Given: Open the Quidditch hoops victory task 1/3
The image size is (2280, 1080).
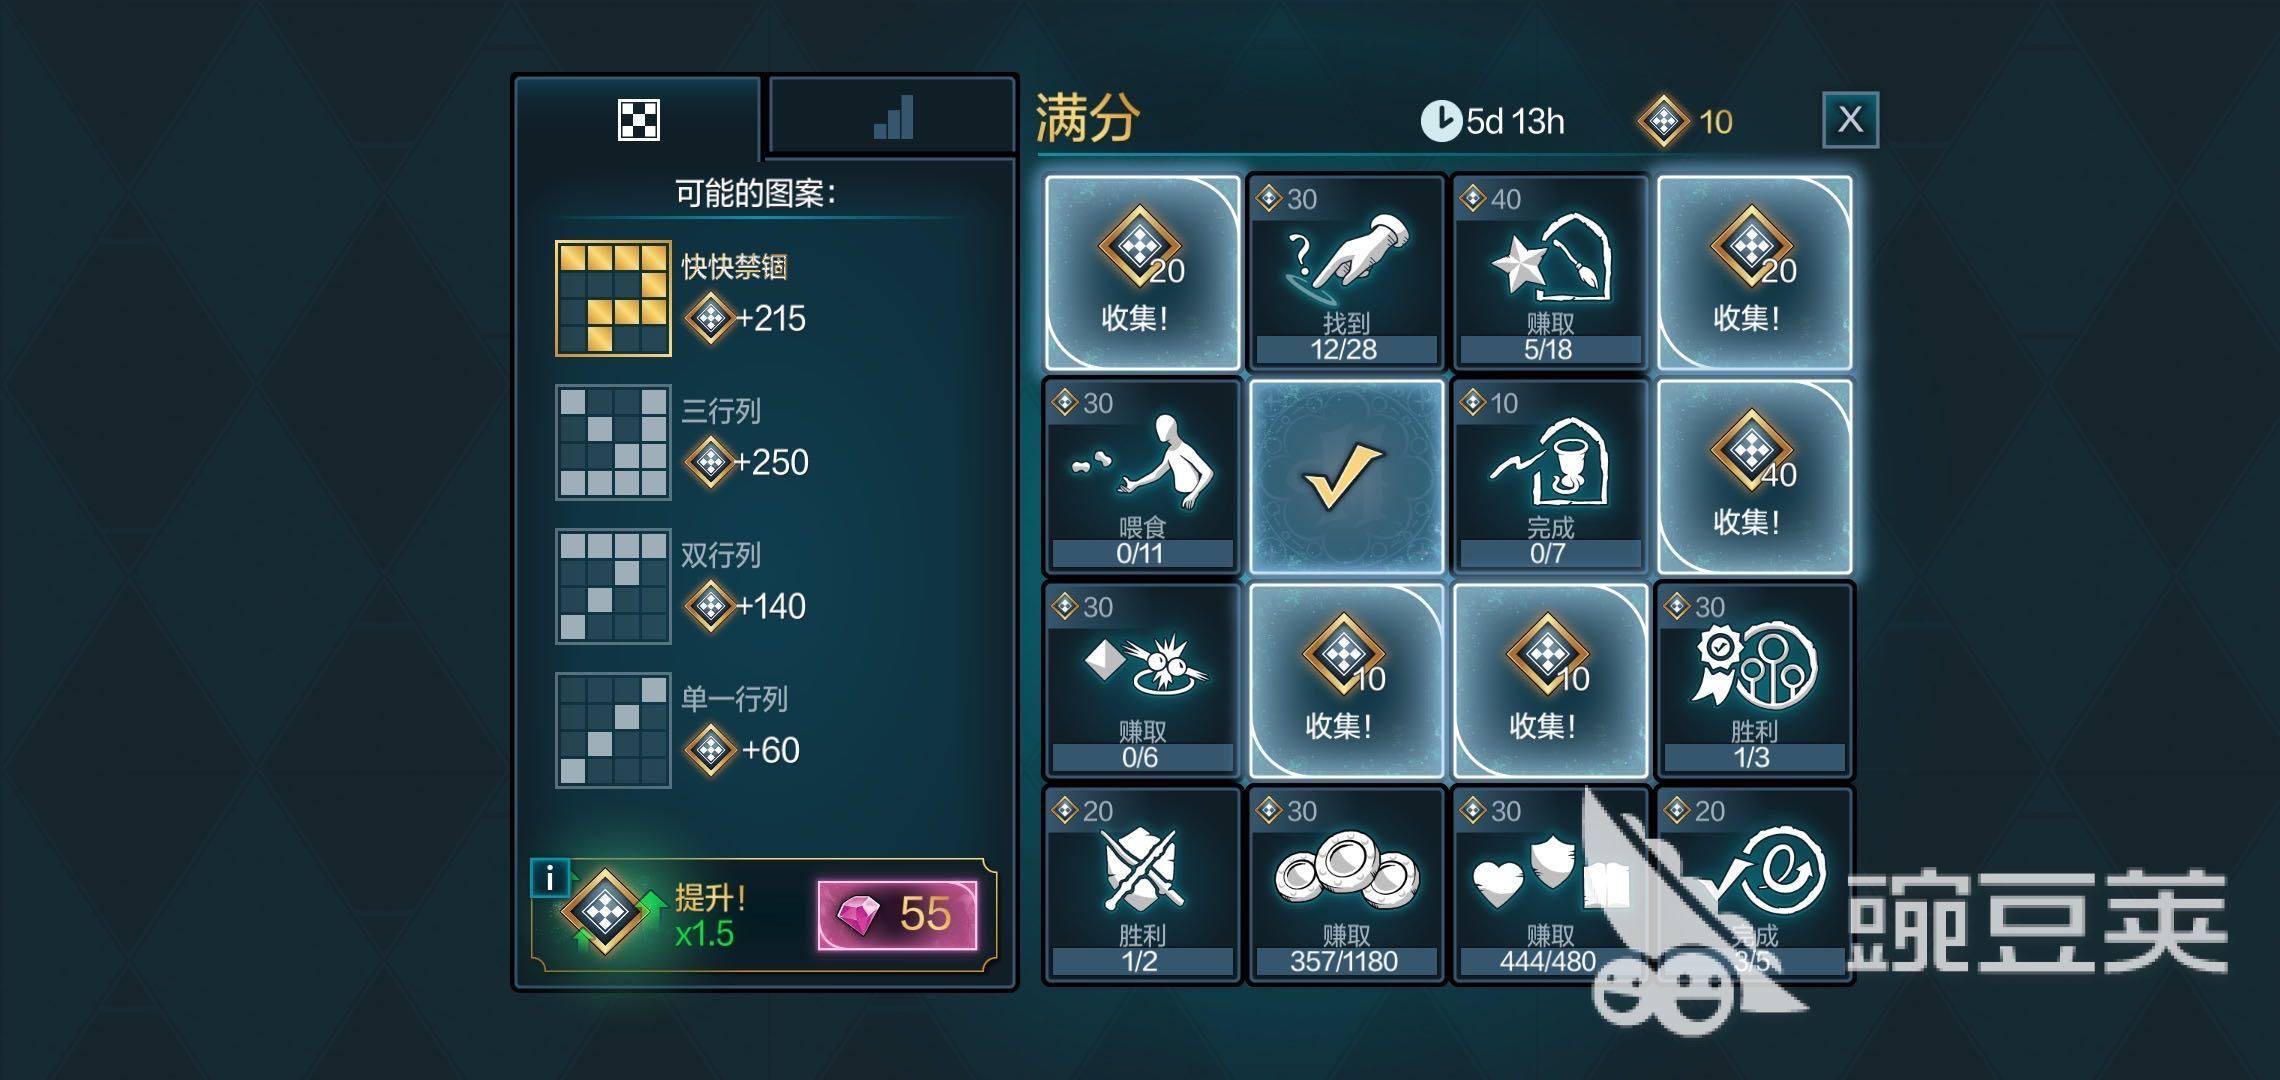Looking at the screenshot, I should tap(1754, 681).
